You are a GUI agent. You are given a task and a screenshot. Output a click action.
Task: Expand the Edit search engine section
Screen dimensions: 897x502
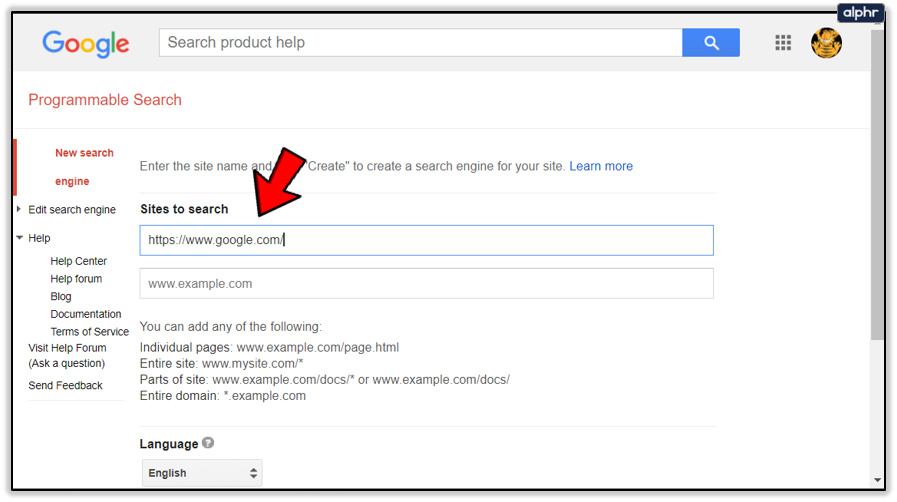pyautogui.click(x=19, y=210)
